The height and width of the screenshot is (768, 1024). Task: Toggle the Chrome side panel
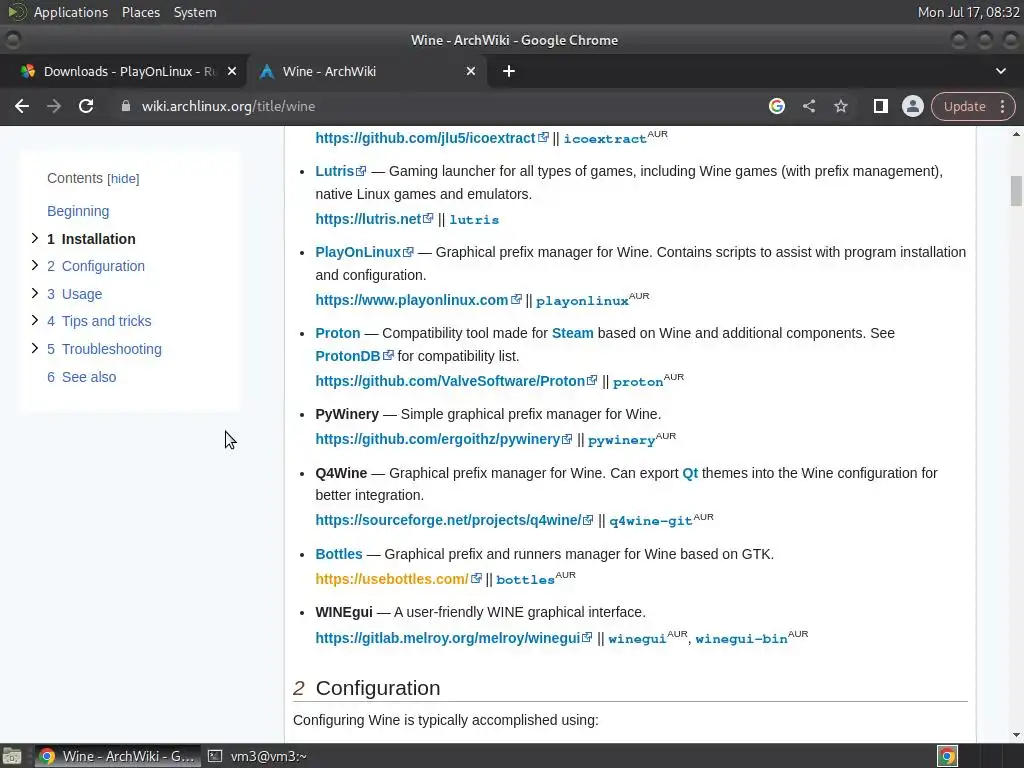pyautogui.click(x=880, y=106)
